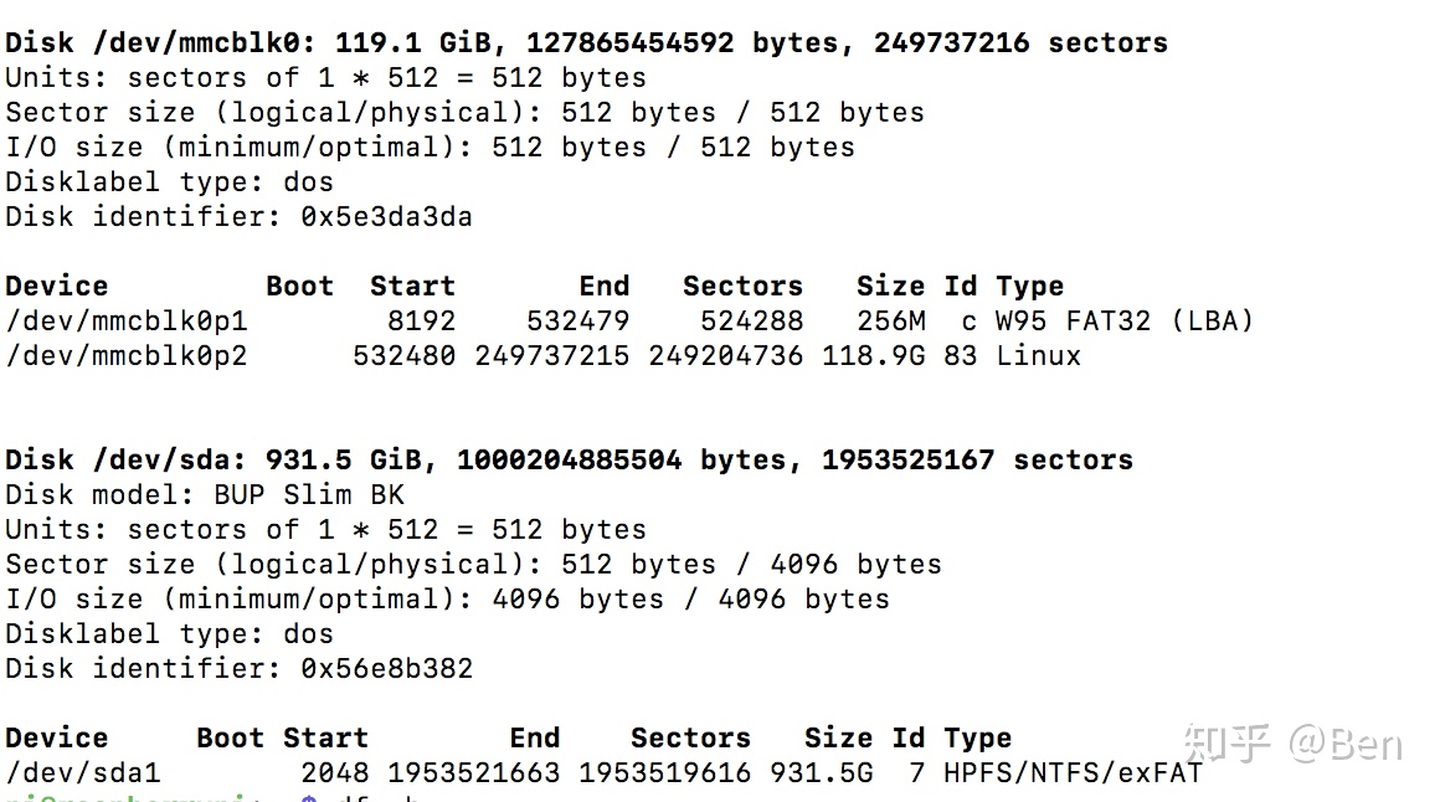Click the Disk /dev/mmcblk0 heading line
Image resolution: width=1440 pixels, height=802 pixels.
(586, 43)
